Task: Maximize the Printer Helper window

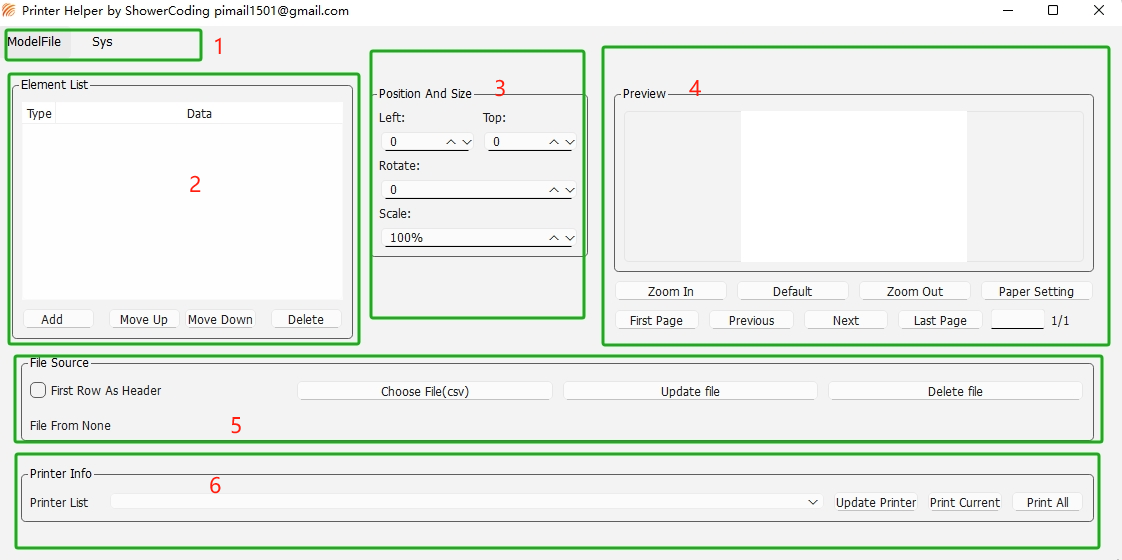Action: tap(1053, 10)
